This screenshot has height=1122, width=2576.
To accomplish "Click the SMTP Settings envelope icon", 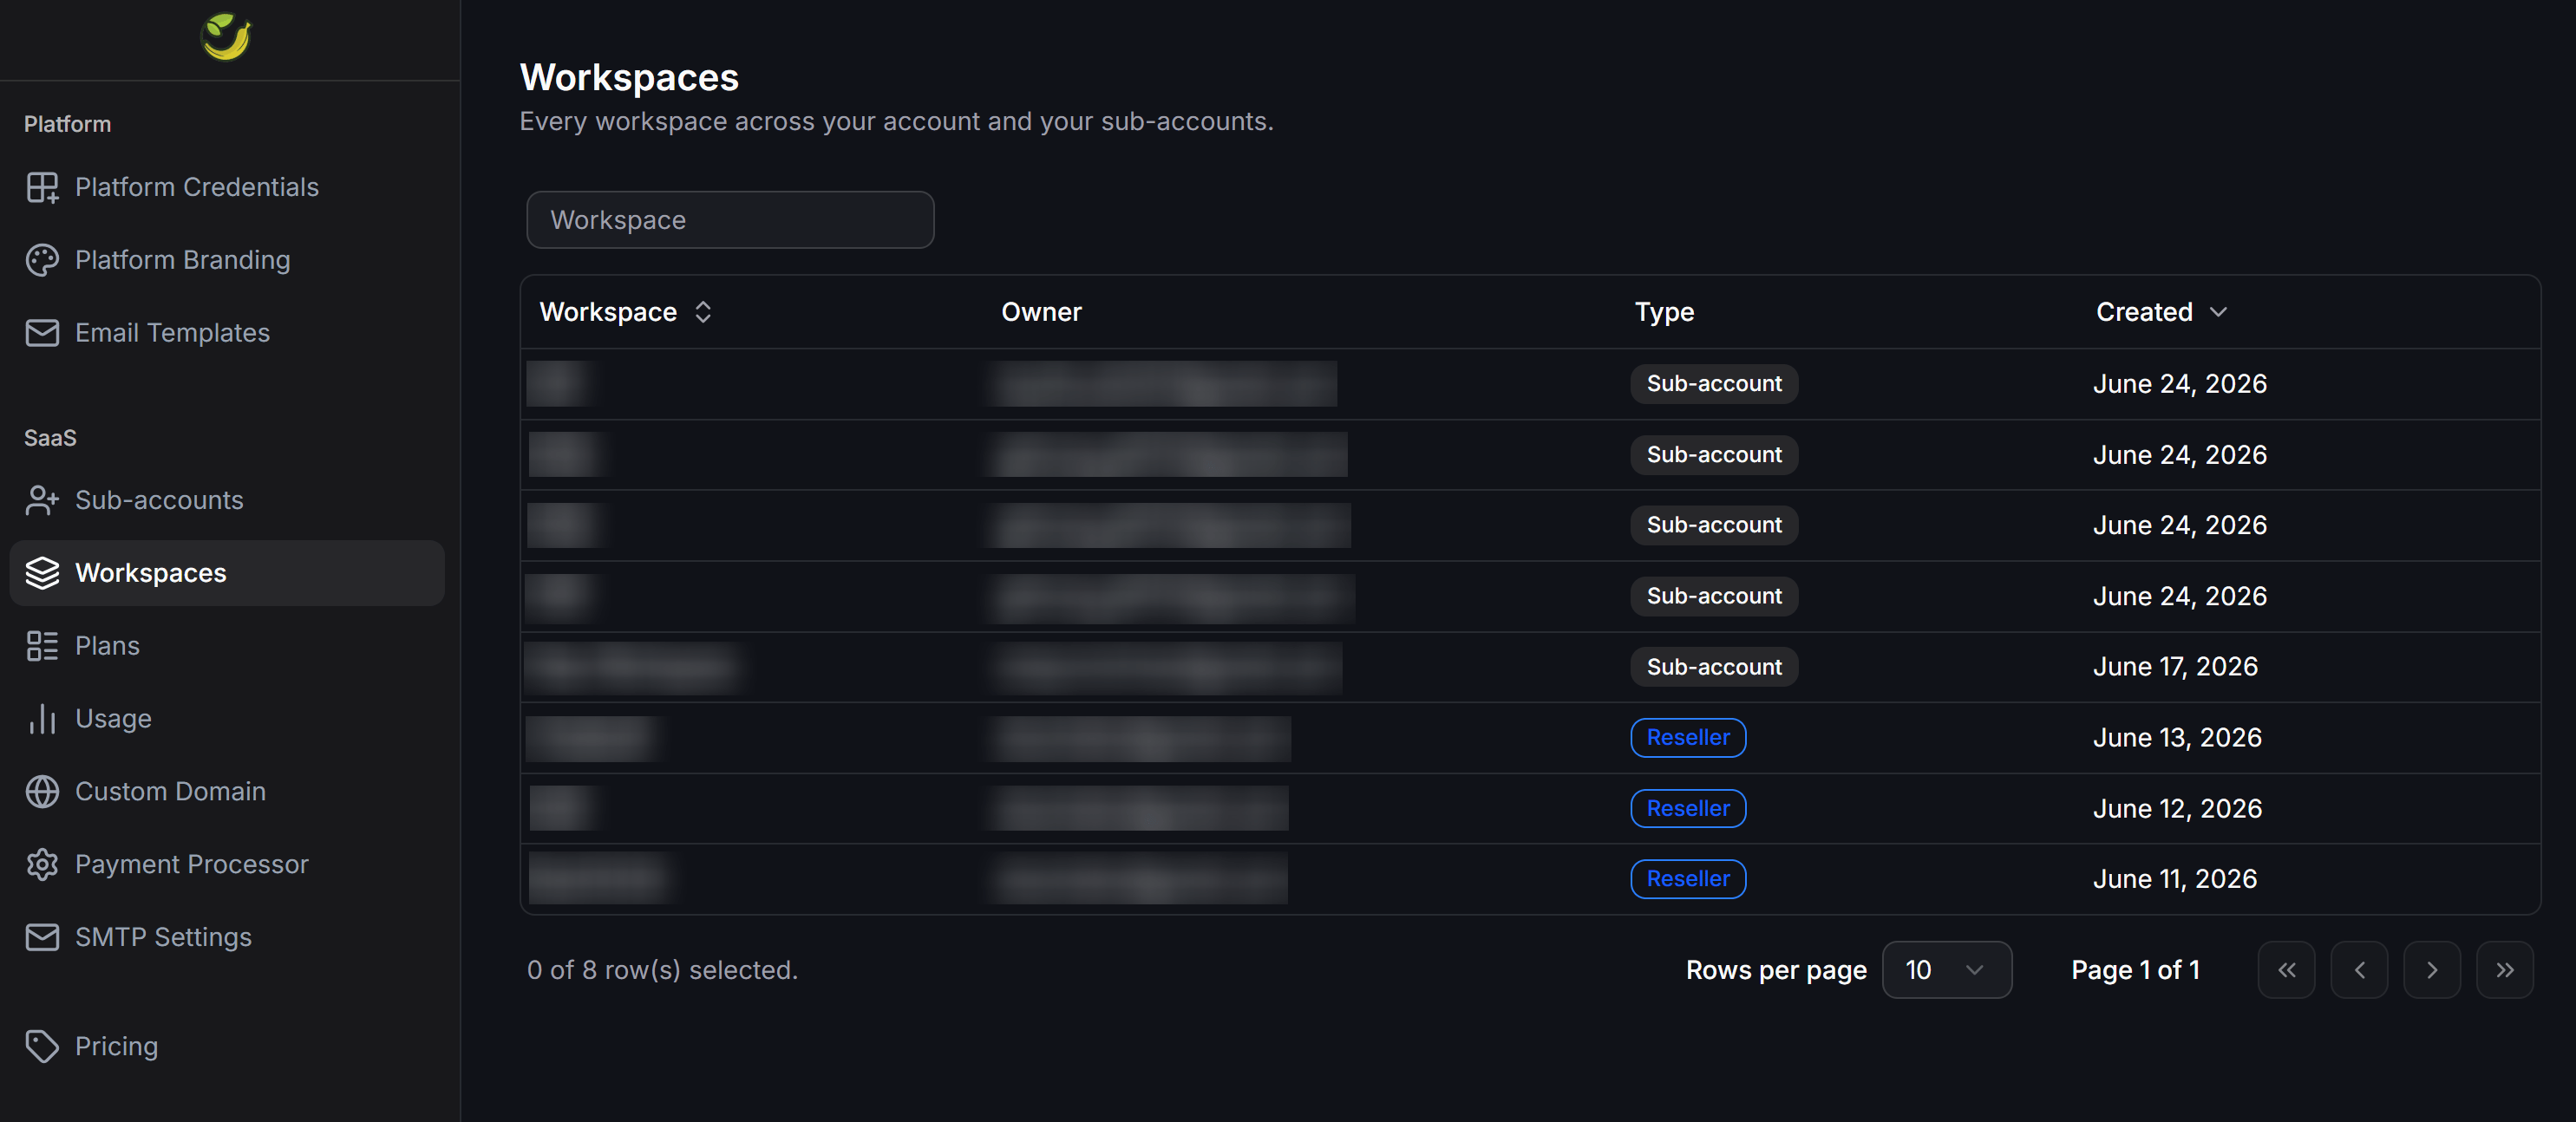I will [42, 937].
